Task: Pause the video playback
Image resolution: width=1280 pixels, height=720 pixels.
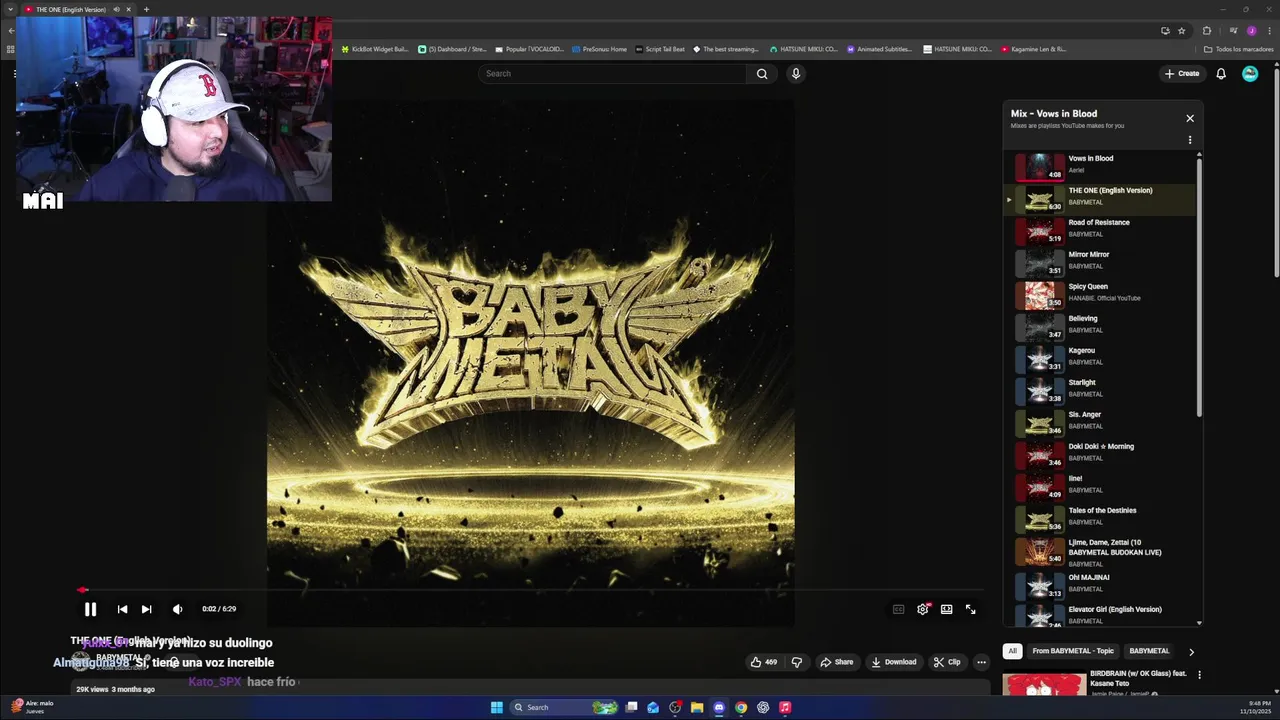Action: (x=90, y=609)
